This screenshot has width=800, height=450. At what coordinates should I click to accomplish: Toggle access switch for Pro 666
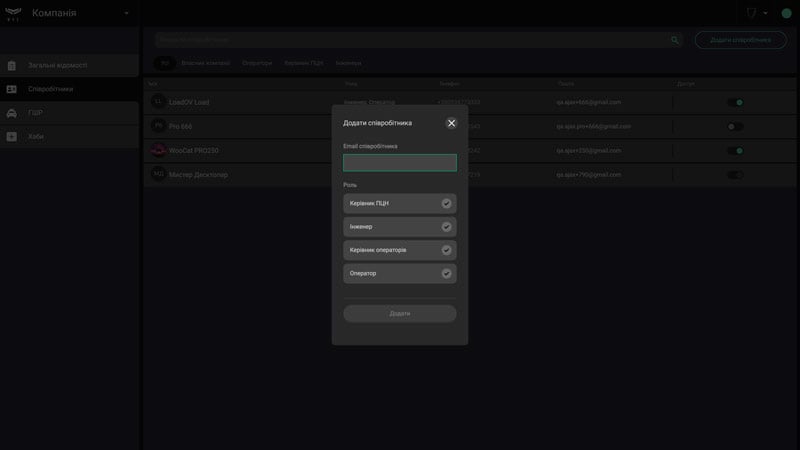[735, 127]
